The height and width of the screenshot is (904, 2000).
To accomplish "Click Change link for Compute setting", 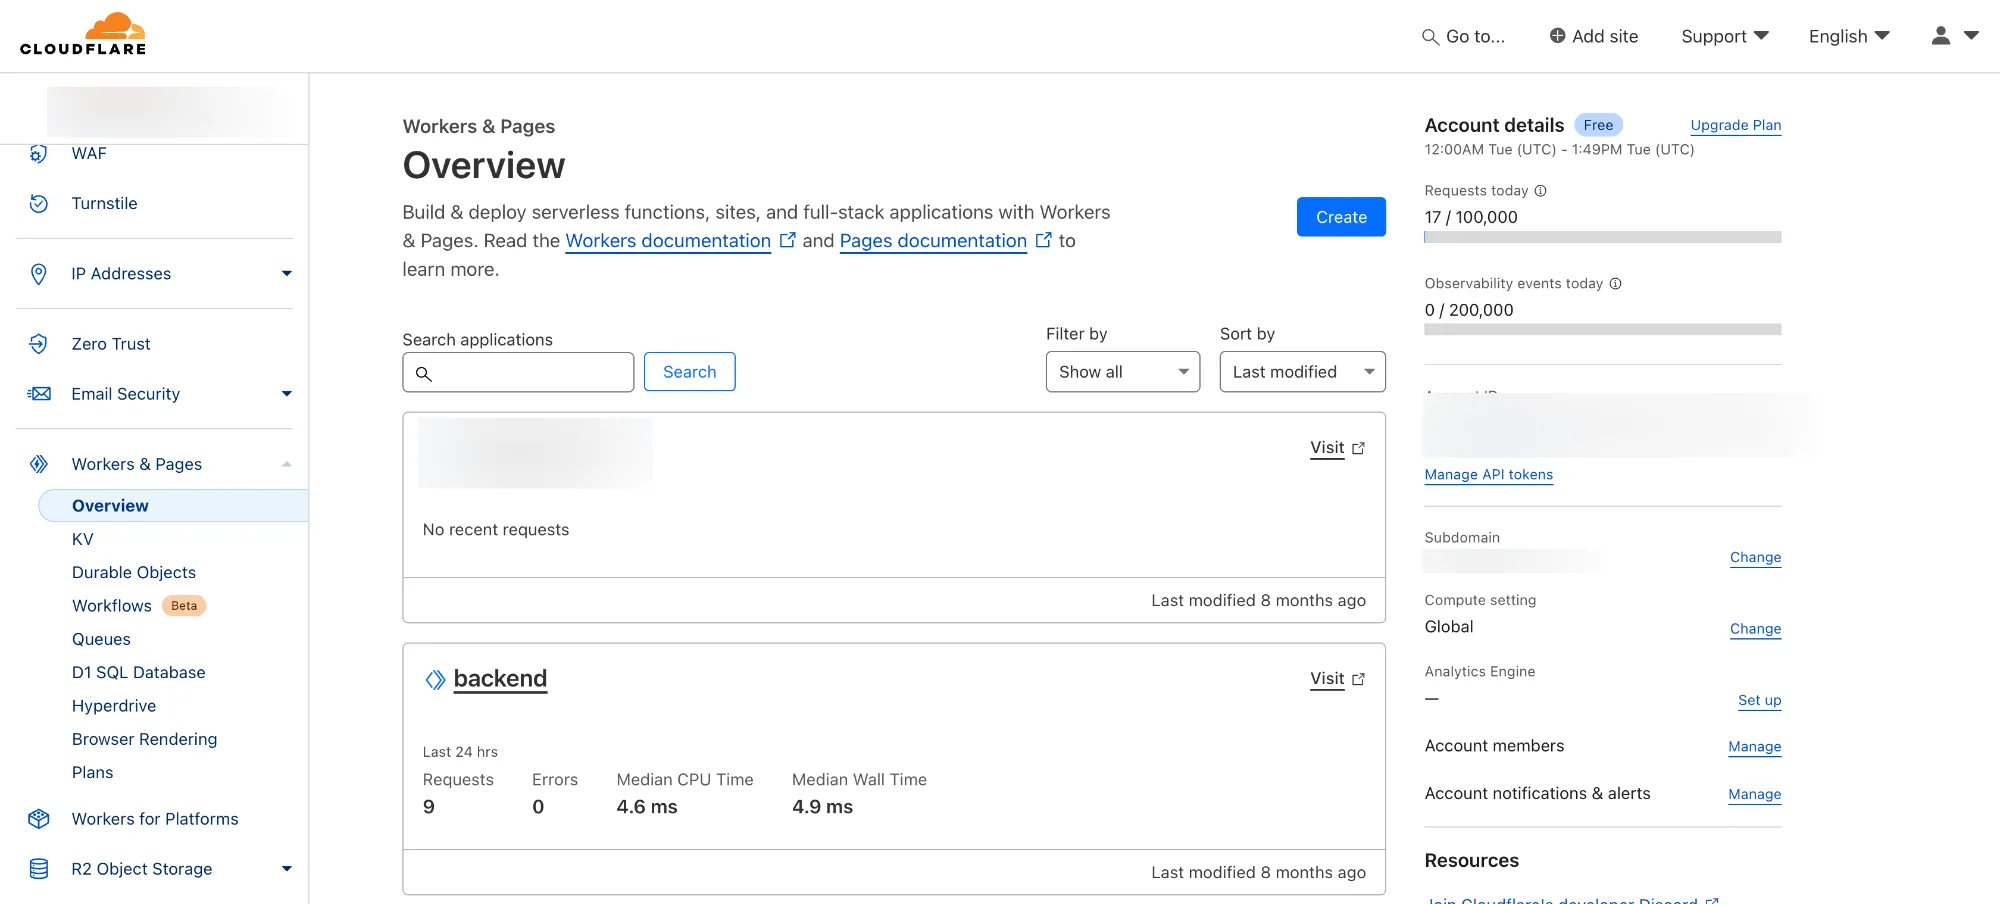I will point(1755,629).
